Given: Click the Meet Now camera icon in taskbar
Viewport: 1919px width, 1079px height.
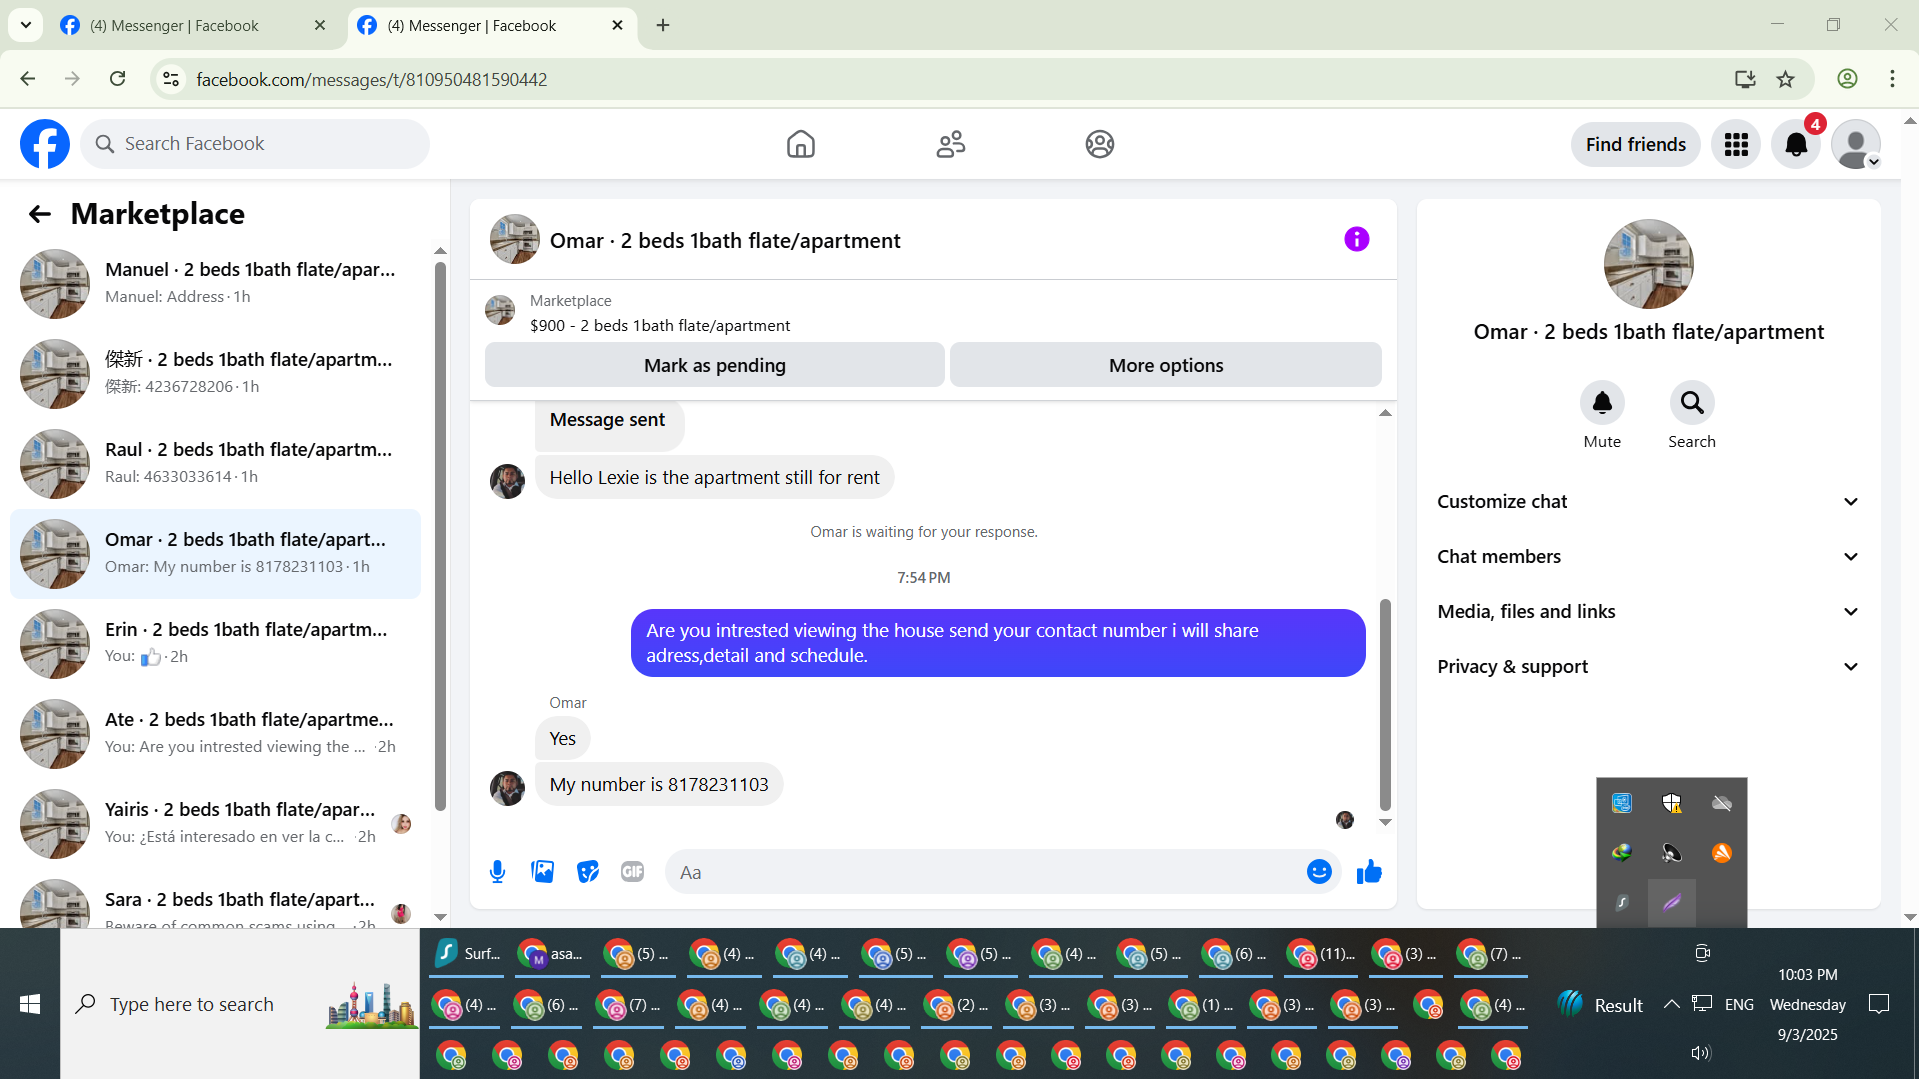Looking at the screenshot, I should coord(1702,953).
